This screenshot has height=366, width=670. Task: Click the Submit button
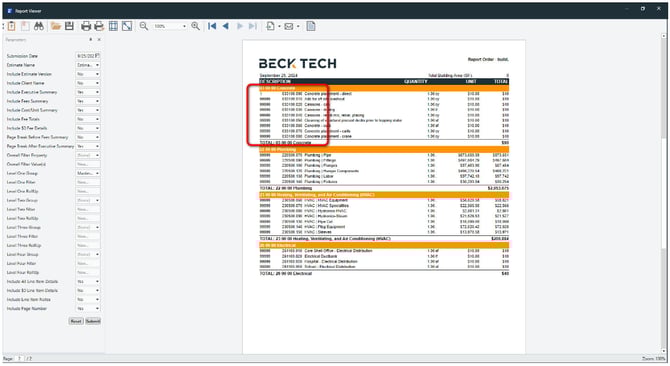coord(93,321)
